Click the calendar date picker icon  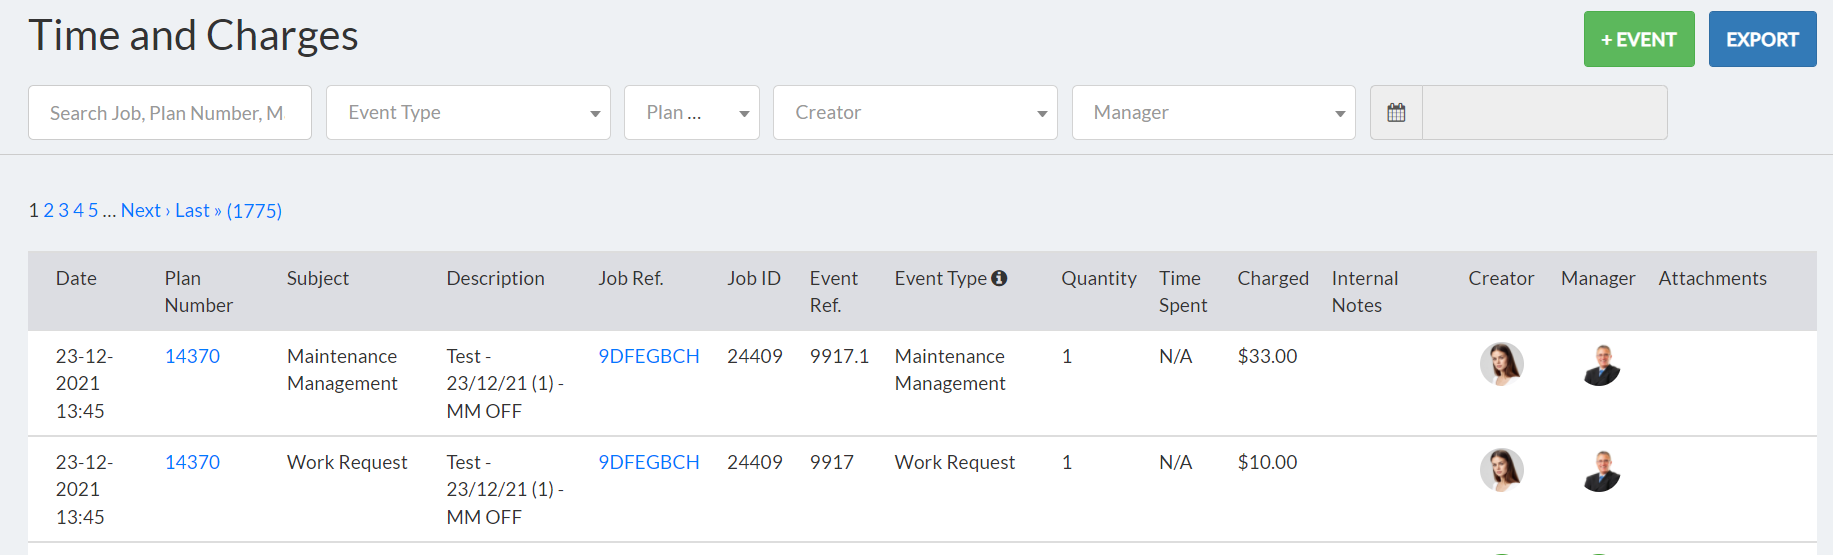coord(1396,112)
